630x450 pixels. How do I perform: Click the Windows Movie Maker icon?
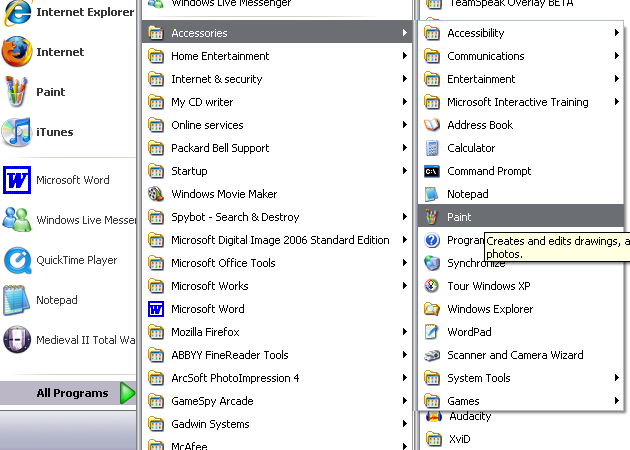pyautogui.click(x=156, y=194)
